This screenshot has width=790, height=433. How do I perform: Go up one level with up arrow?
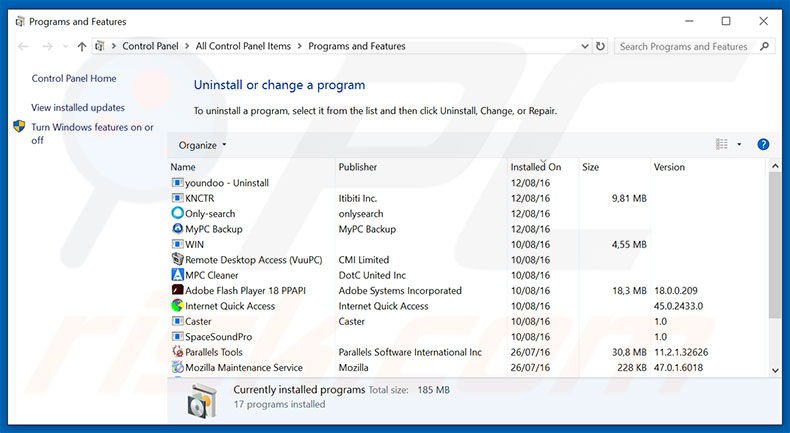[x=82, y=46]
